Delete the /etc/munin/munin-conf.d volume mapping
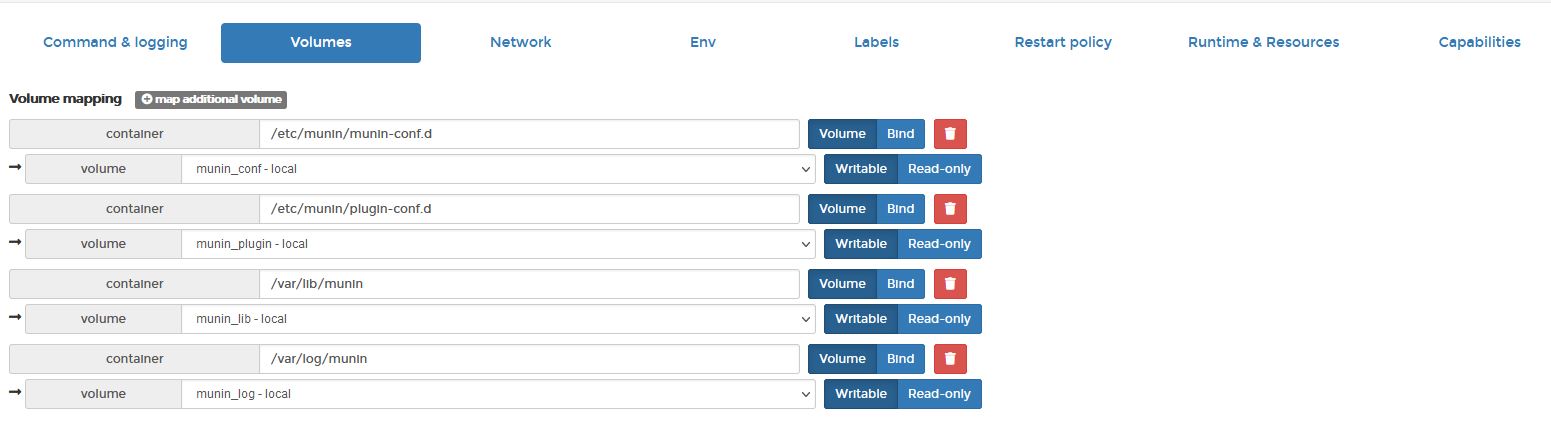 [950, 134]
